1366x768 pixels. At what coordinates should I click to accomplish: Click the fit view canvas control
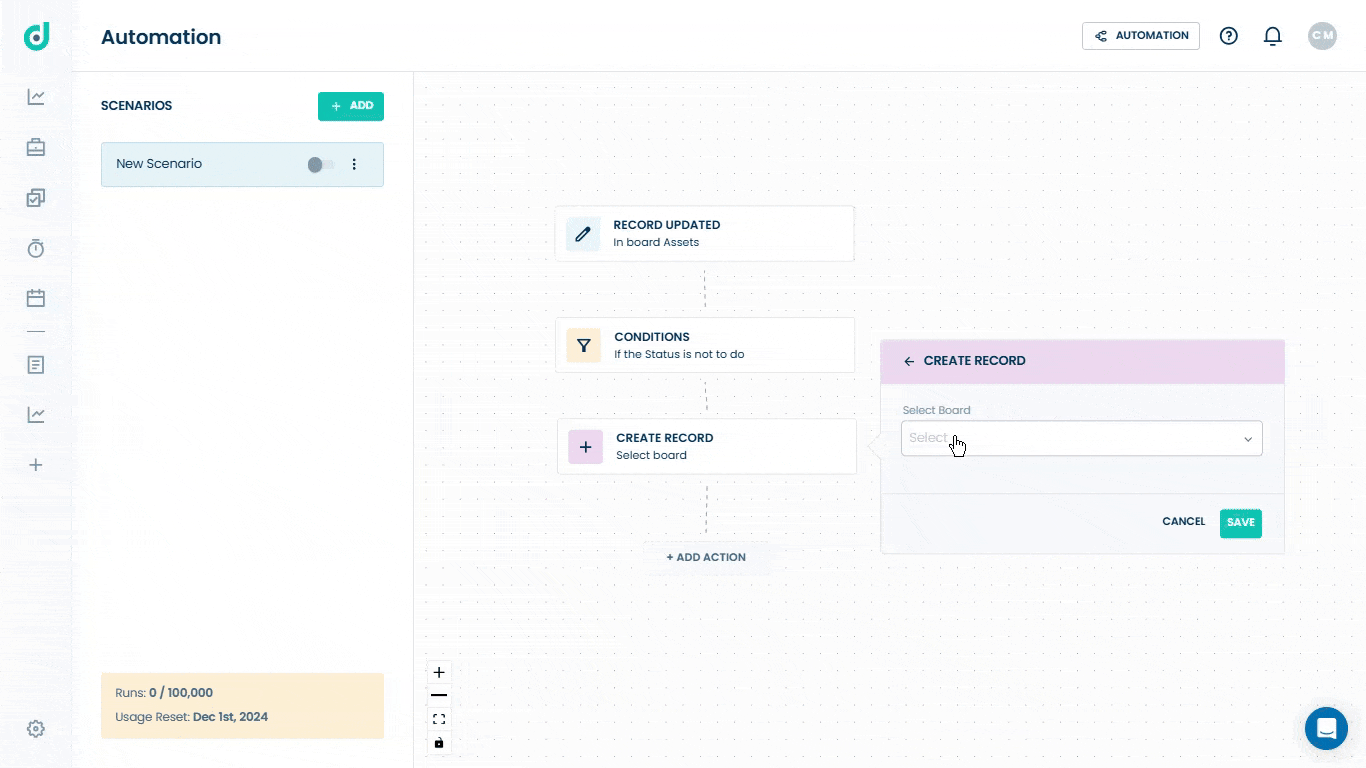[x=439, y=719]
